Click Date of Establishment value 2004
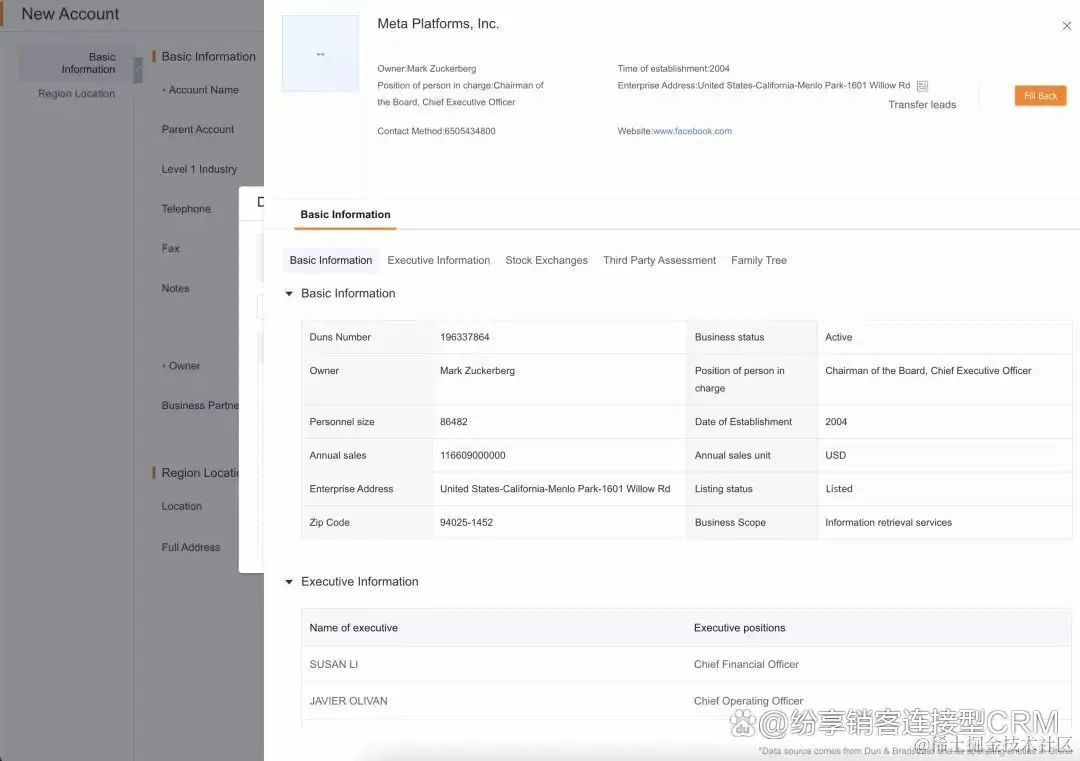 click(x=836, y=421)
